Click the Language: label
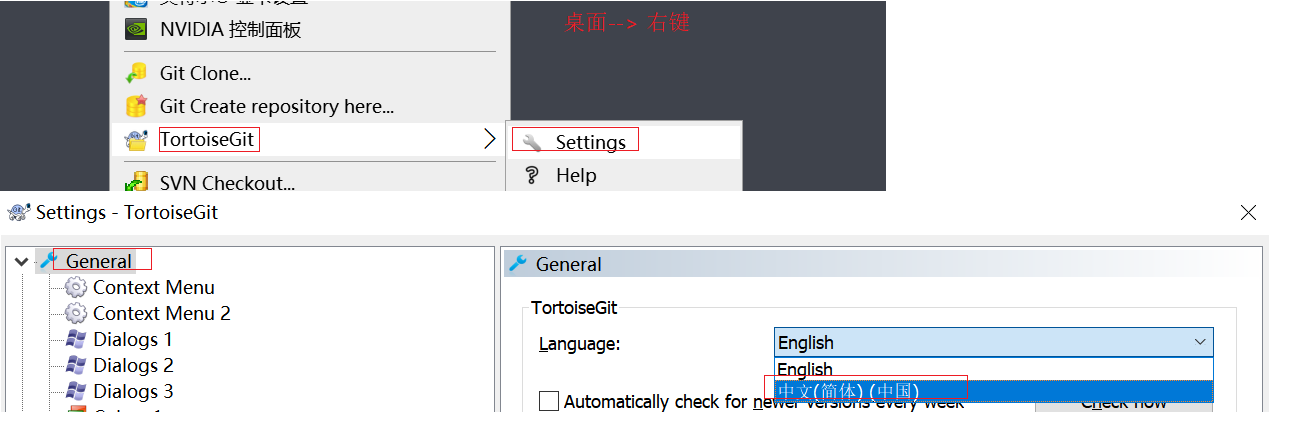 click(x=580, y=344)
